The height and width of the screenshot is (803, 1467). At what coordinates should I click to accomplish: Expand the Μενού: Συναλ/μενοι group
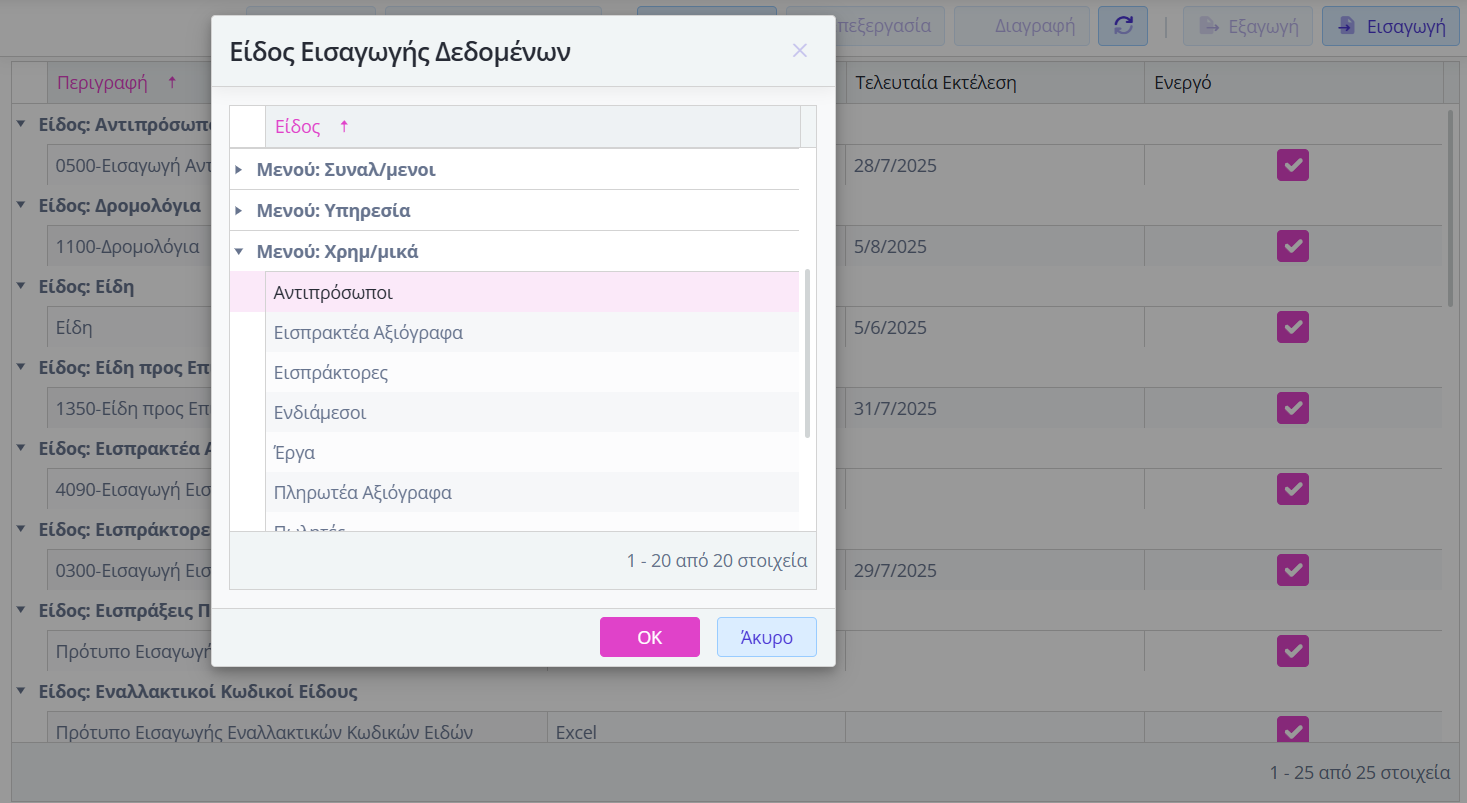pos(239,170)
